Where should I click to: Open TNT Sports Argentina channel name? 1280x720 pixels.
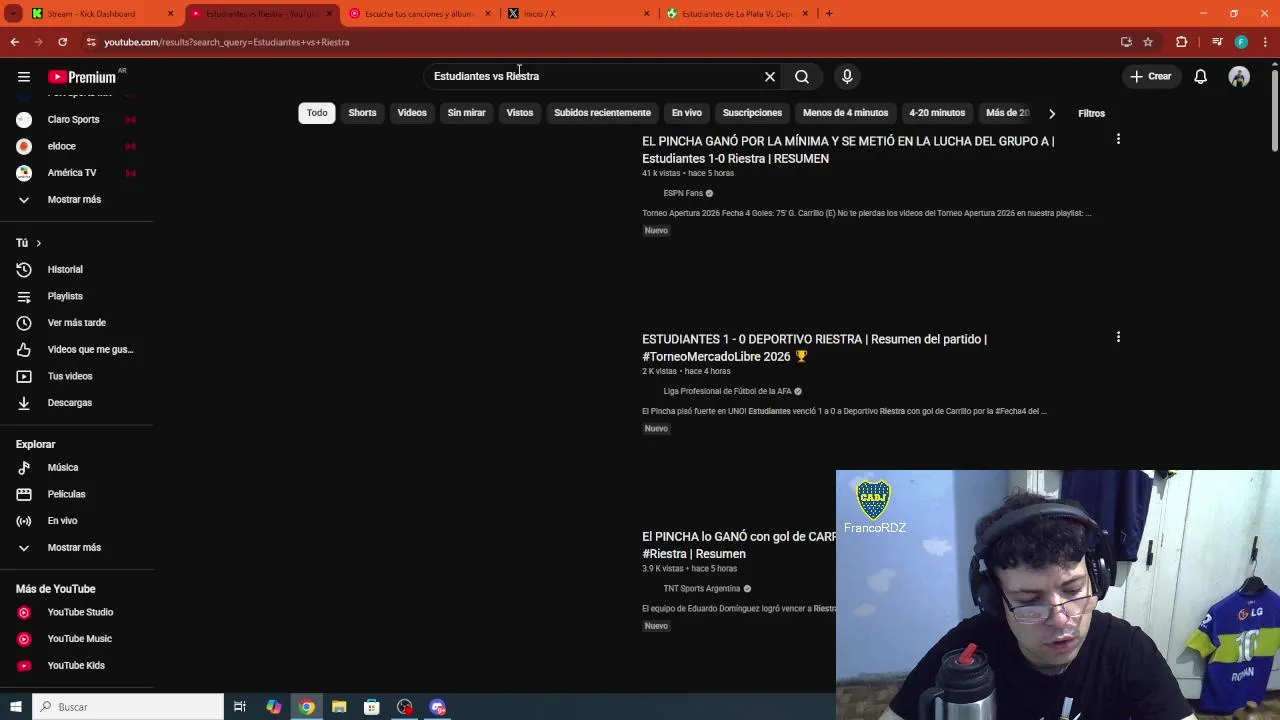tap(701, 589)
